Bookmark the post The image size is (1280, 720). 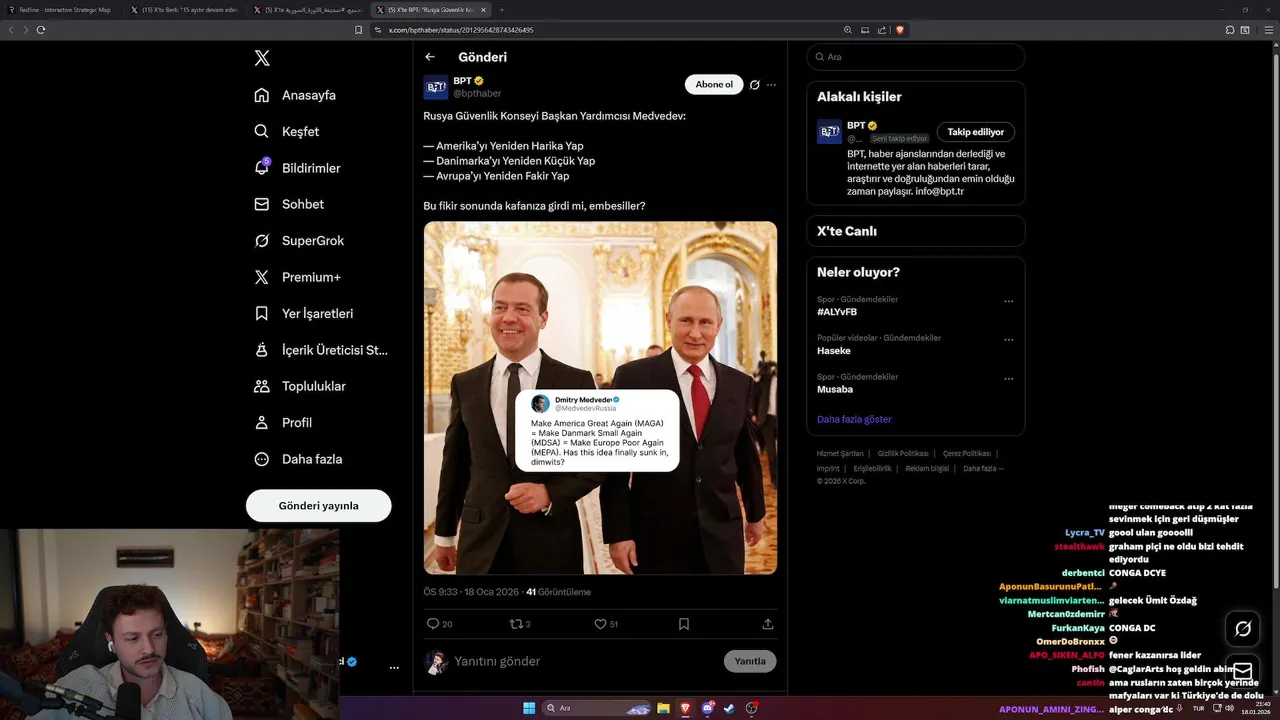[x=684, y=624]
